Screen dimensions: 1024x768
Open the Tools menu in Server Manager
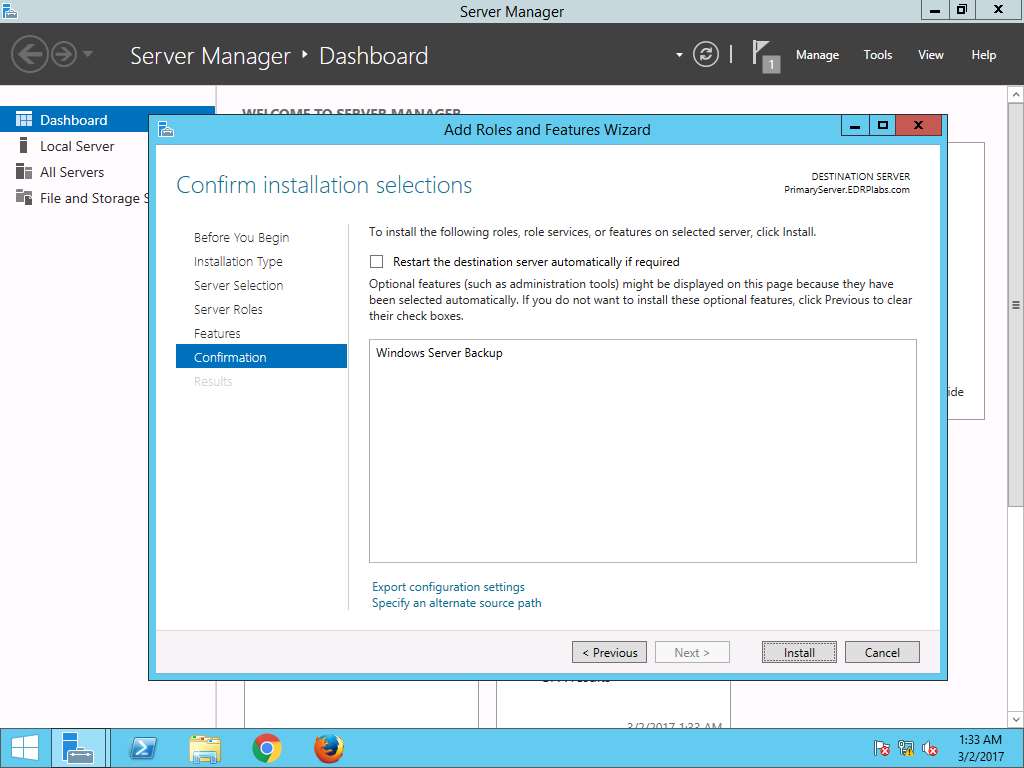coord(878,55)
